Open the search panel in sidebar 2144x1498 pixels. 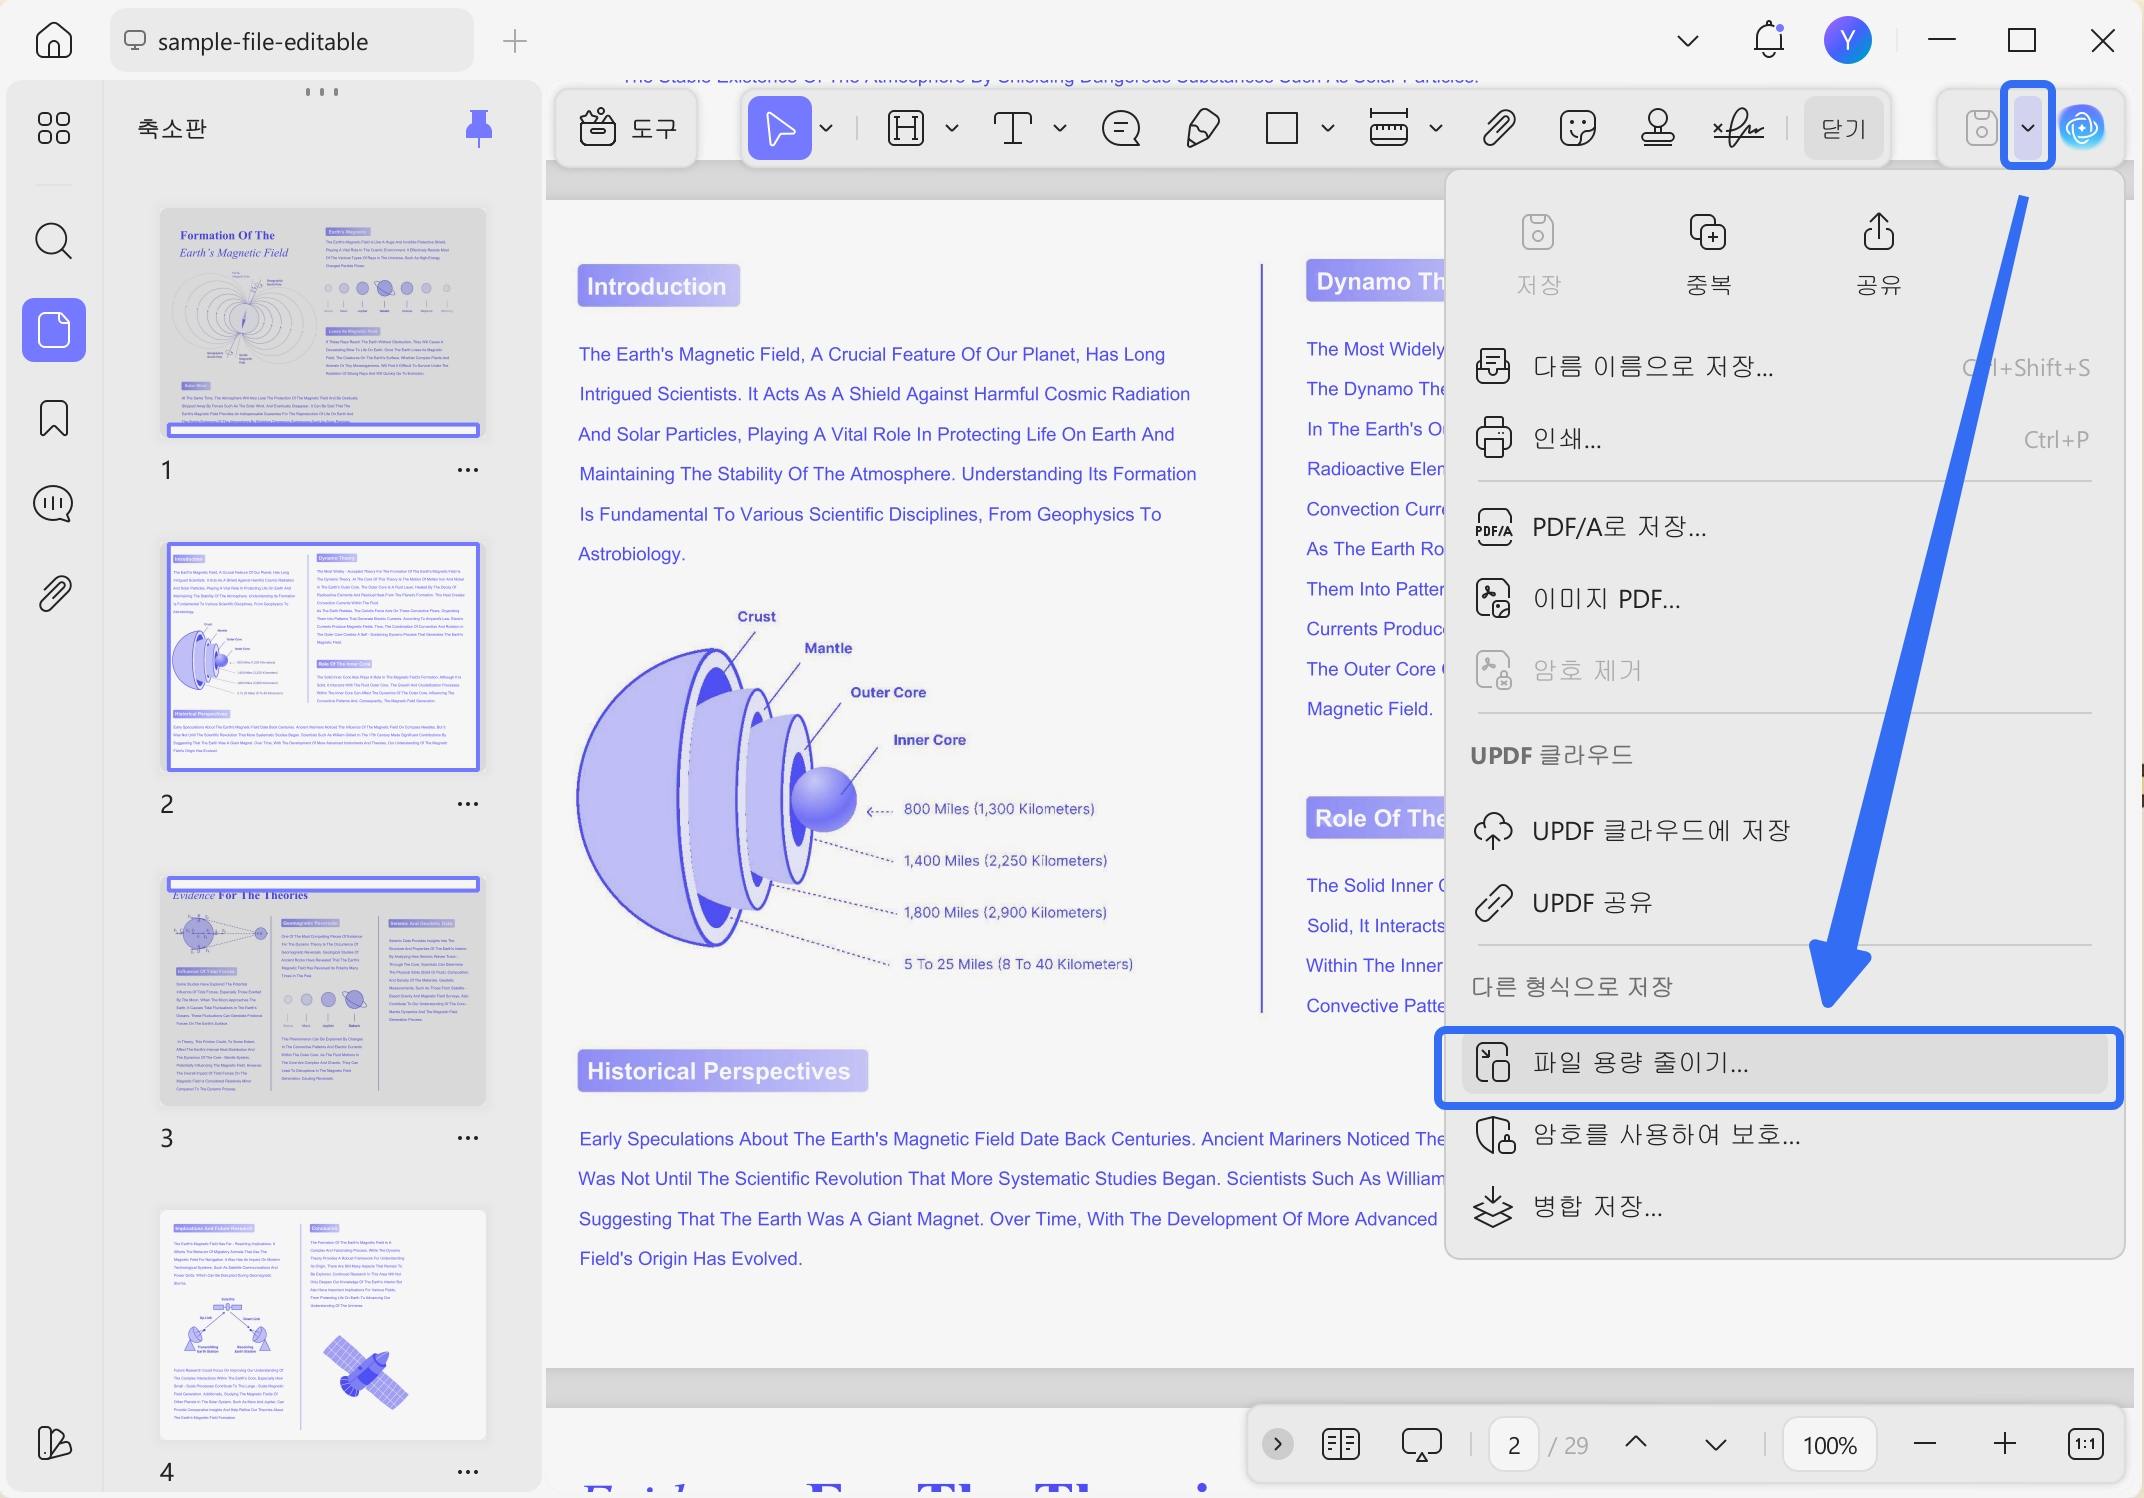click(54, 241)
